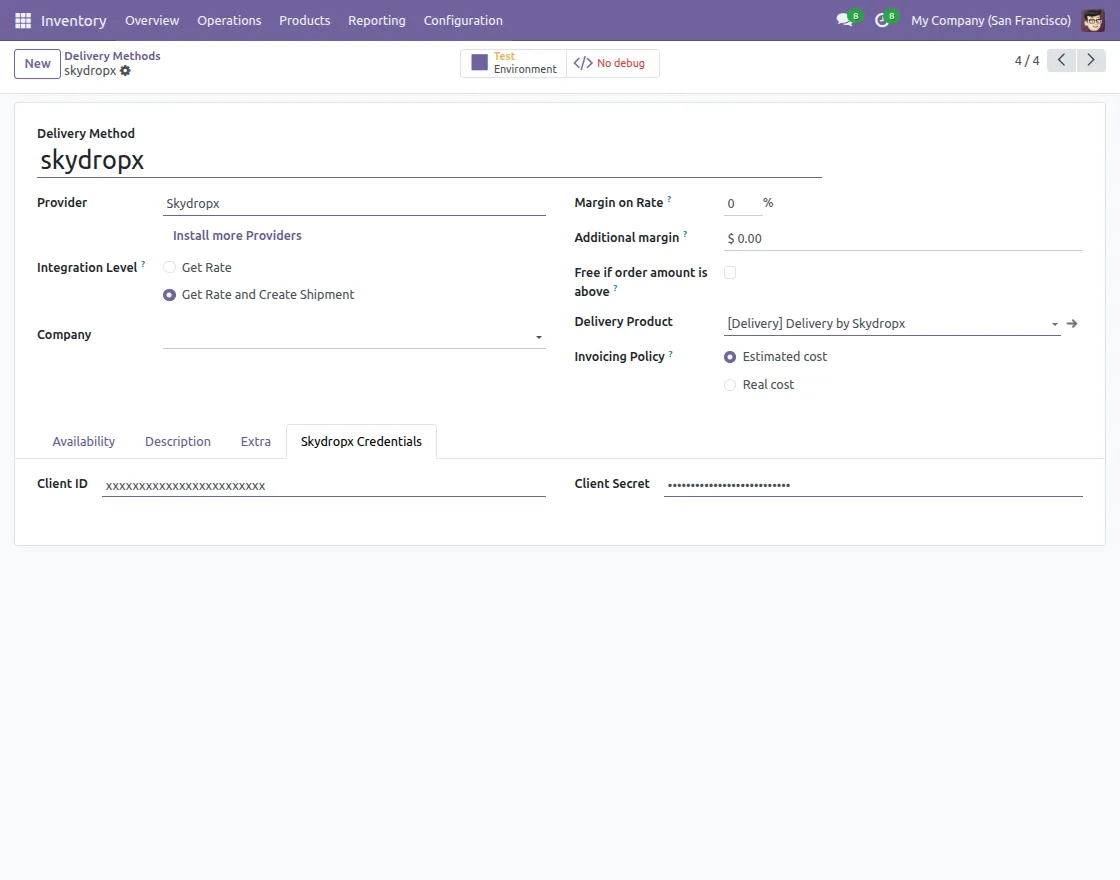Enable Free if order amount is above

pos(730,272)
